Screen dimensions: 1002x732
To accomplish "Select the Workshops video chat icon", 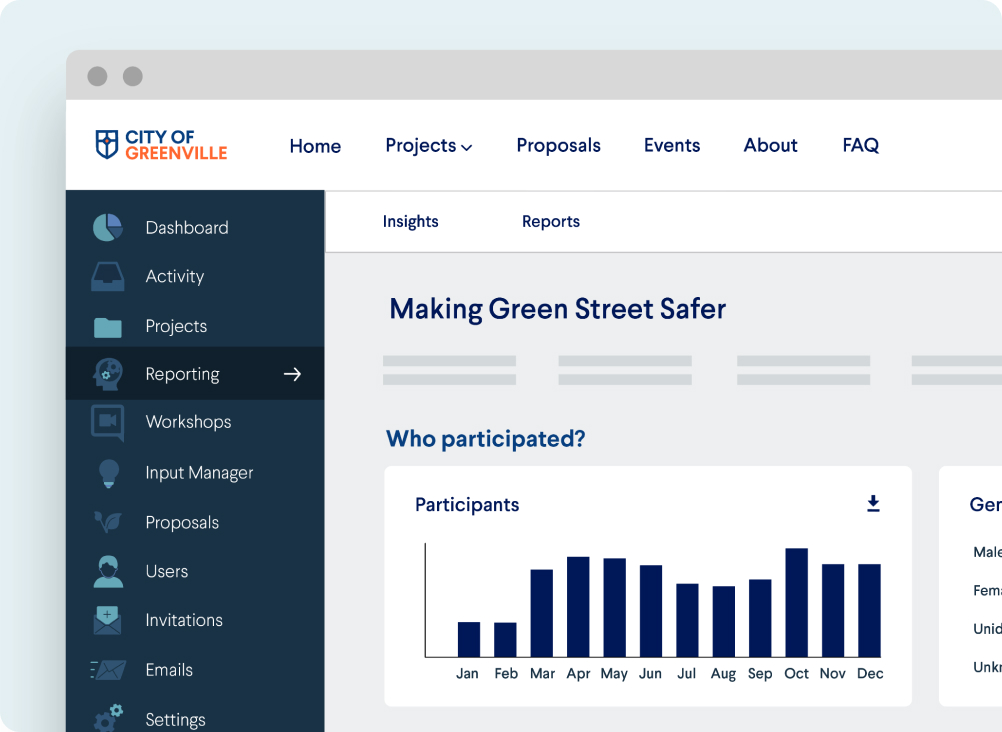I will pyautogui.click(x=107, y=422).
